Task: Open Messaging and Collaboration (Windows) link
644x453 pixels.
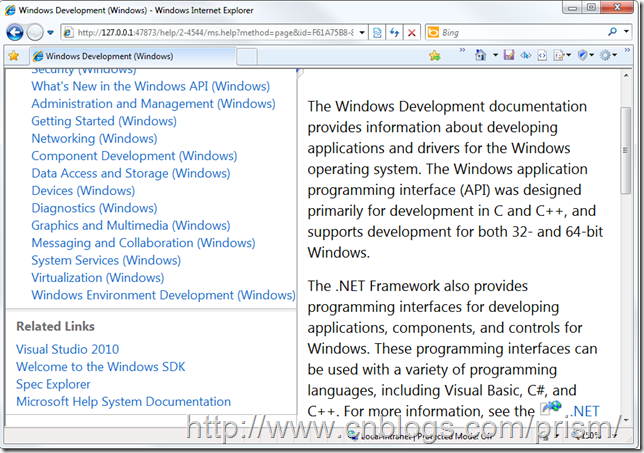Action: coord(143,243)
